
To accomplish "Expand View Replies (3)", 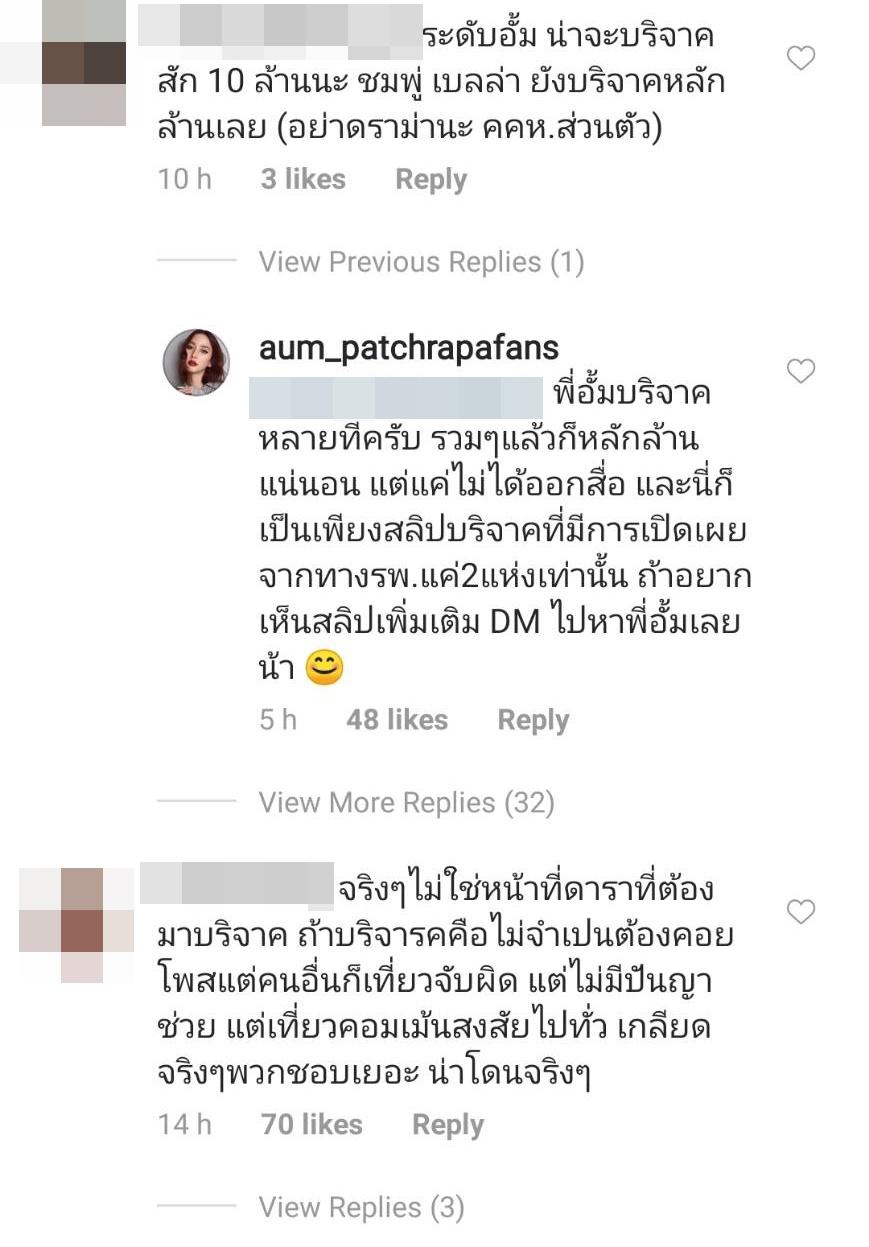I will [x=362, y=1207].
